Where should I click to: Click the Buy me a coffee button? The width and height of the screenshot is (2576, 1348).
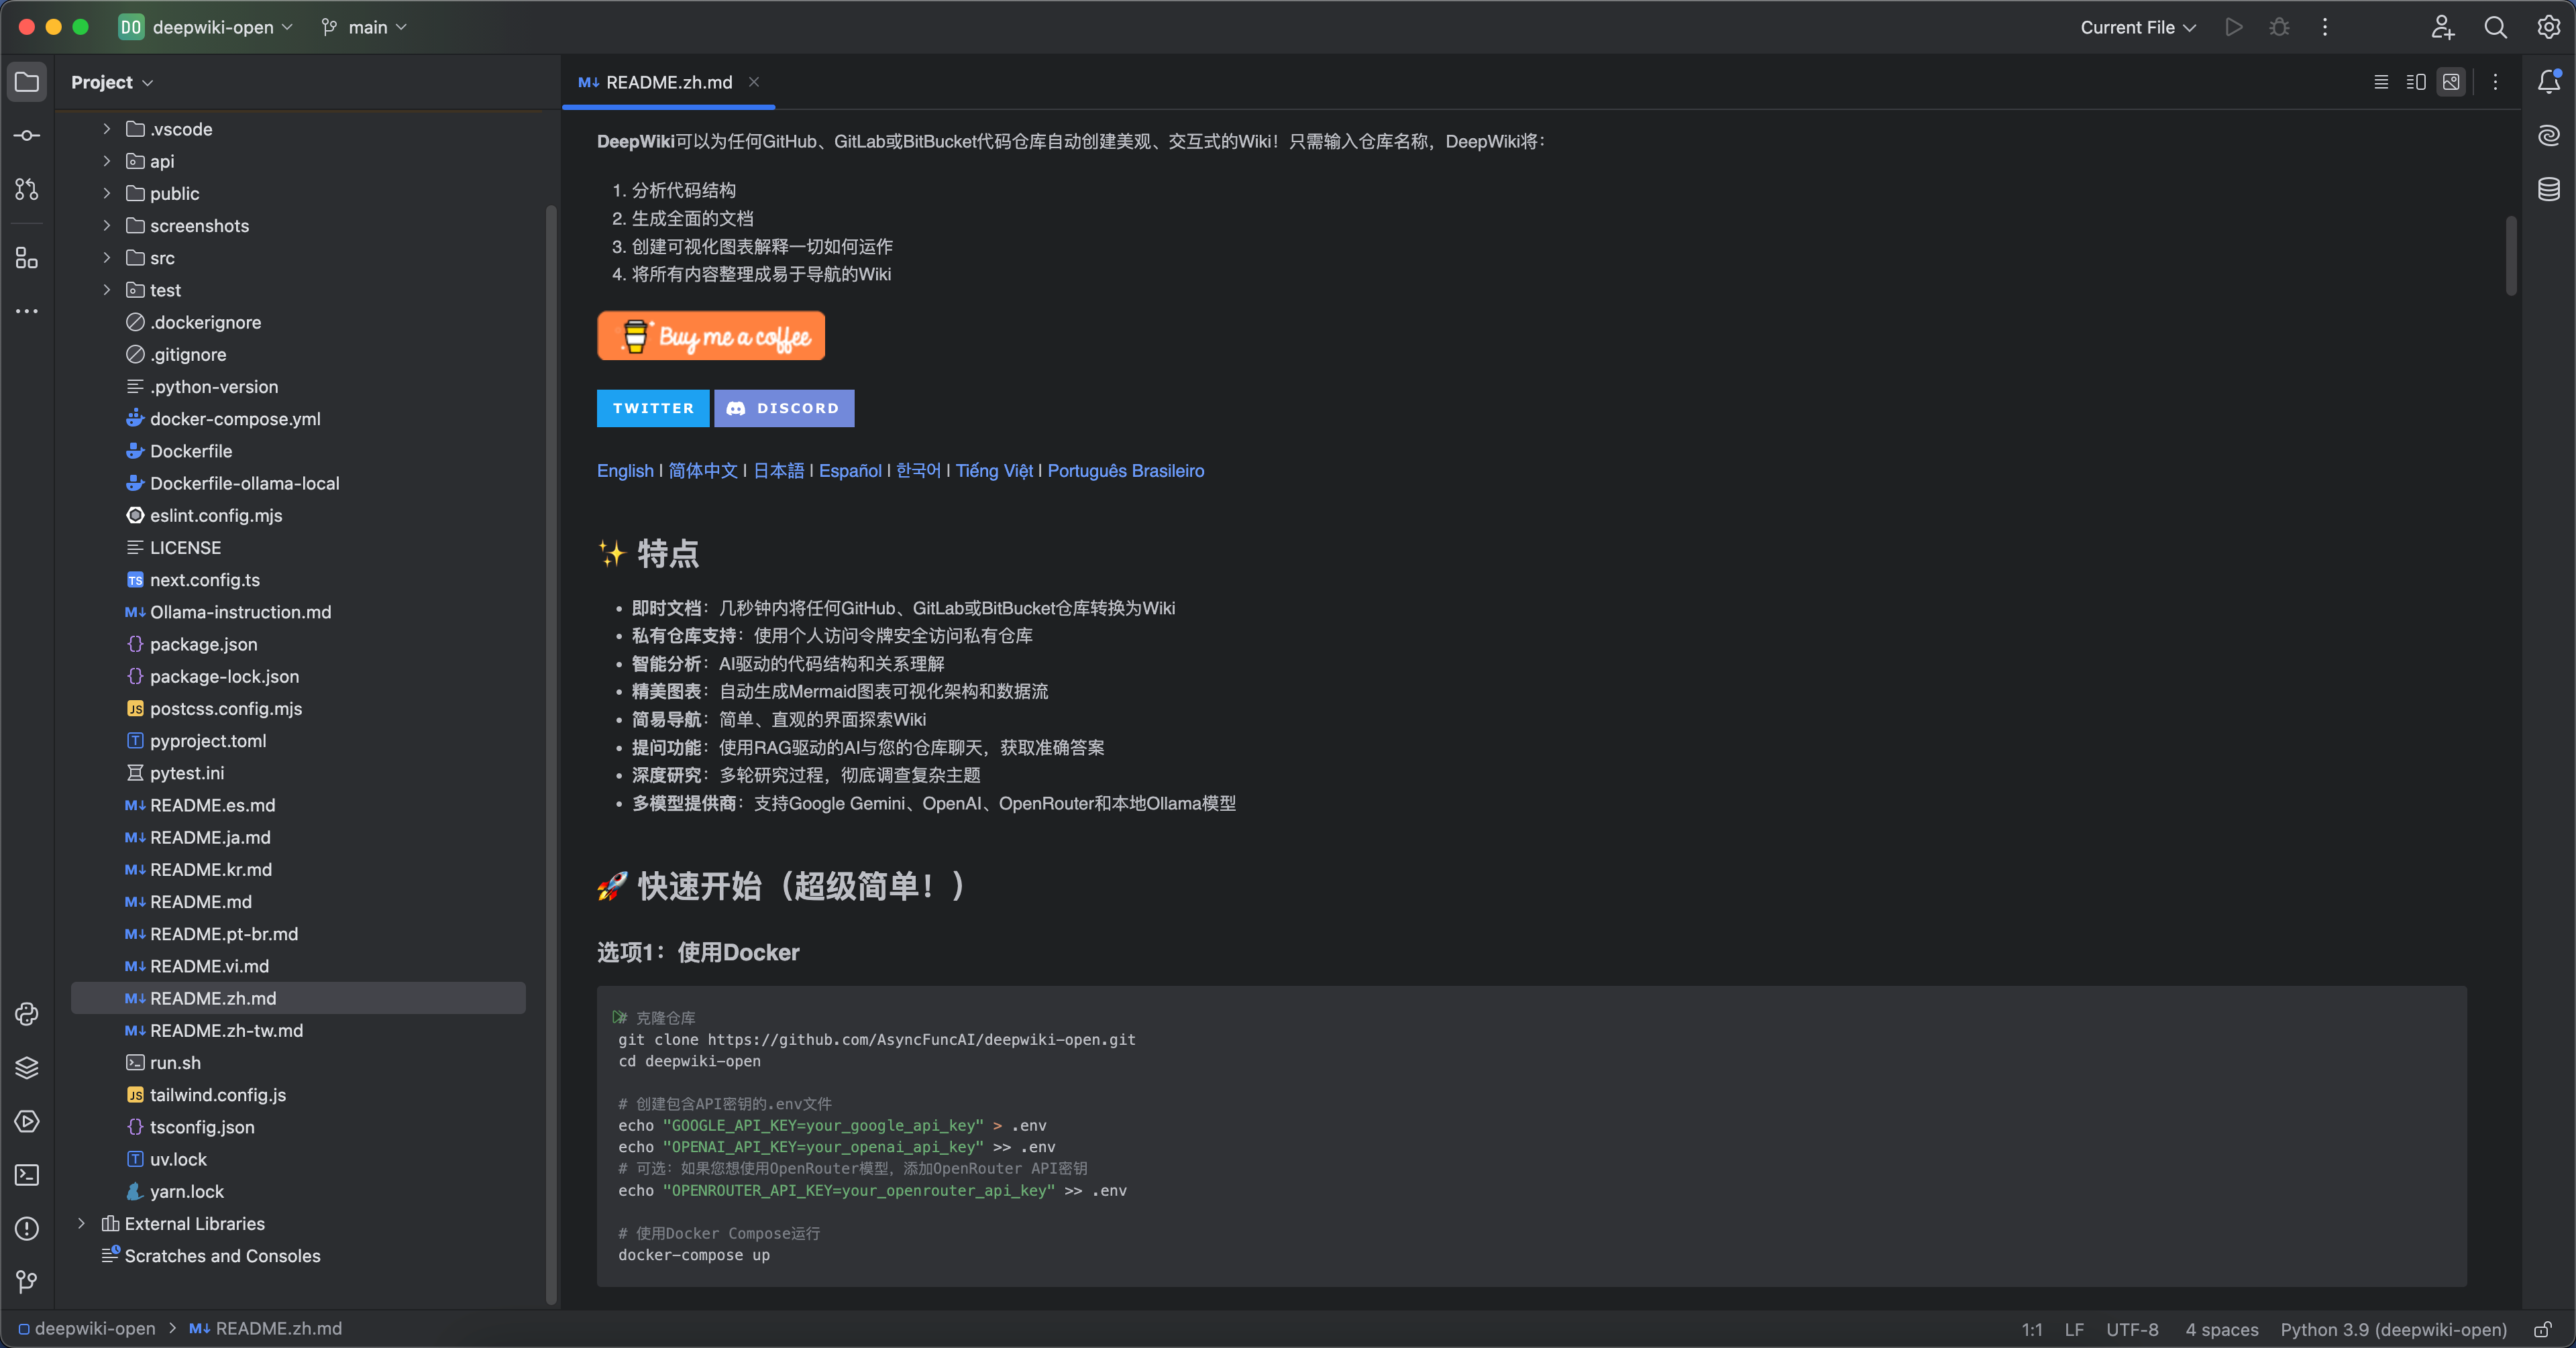pos(711,335)
